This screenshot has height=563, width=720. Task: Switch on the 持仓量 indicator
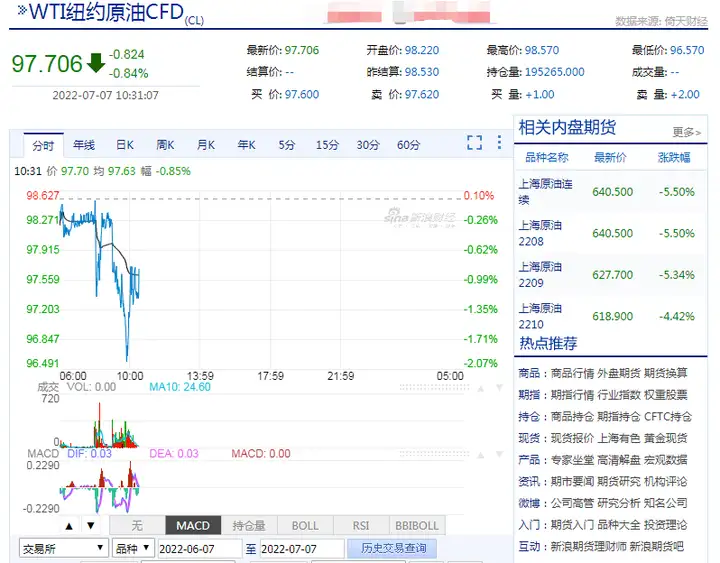click(x=249, y=525)
